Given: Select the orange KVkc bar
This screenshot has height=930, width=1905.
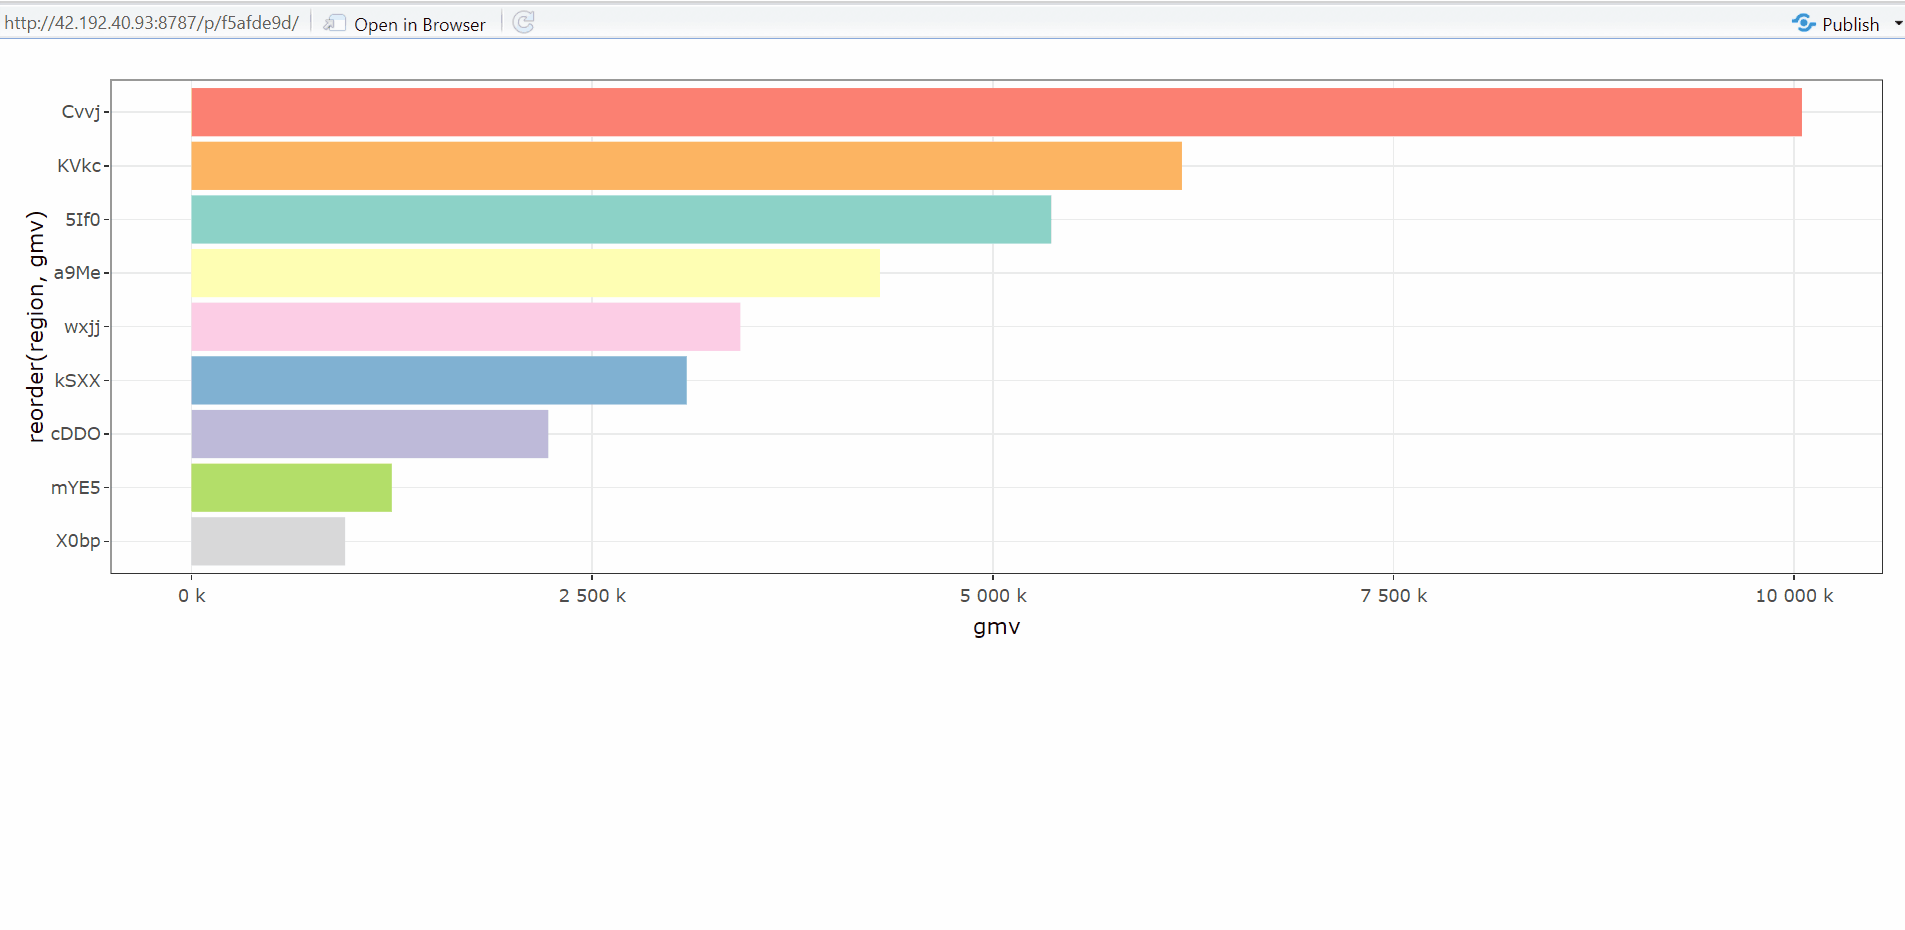Looking at the screenshot, I should click(686, 166).
